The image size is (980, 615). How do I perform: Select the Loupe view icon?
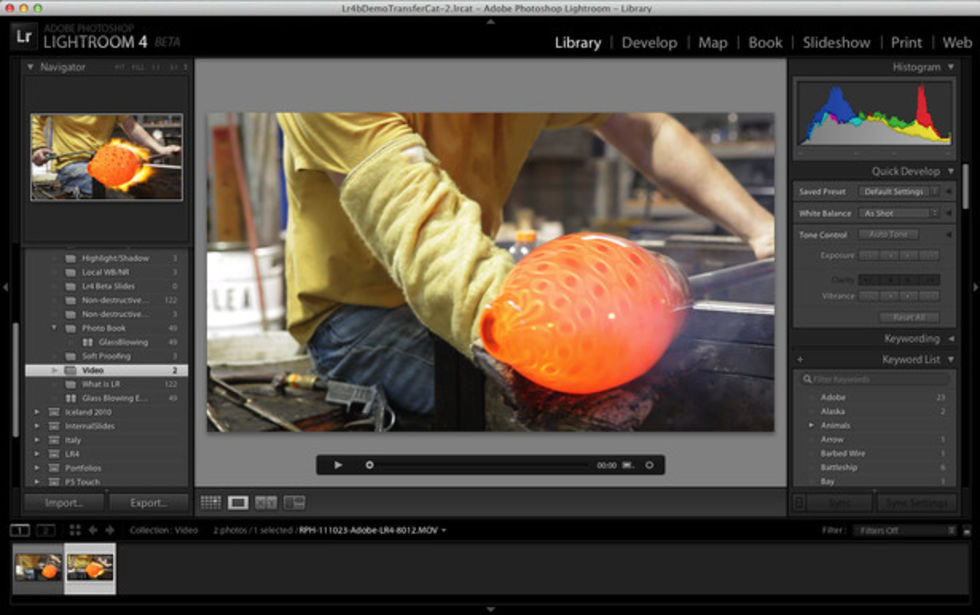click(x=238, y=503)
